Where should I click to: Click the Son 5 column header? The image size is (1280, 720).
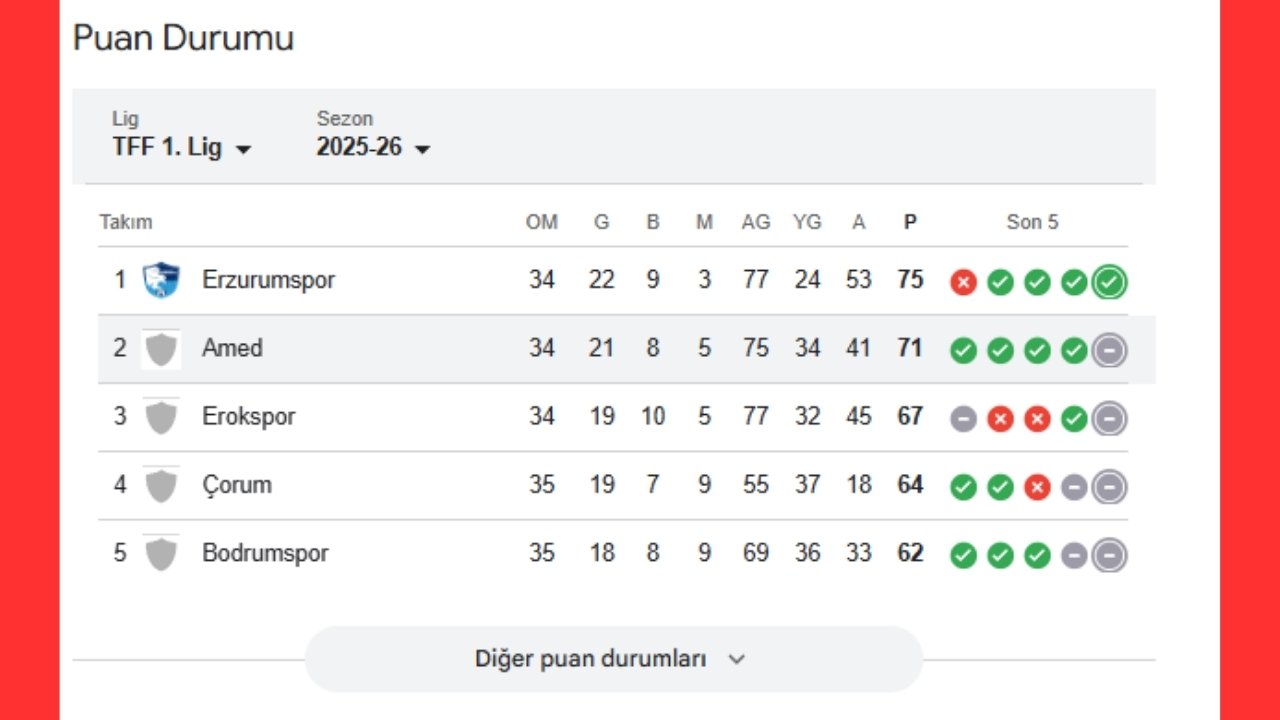pyautogui.click(x=1032, y=222)
